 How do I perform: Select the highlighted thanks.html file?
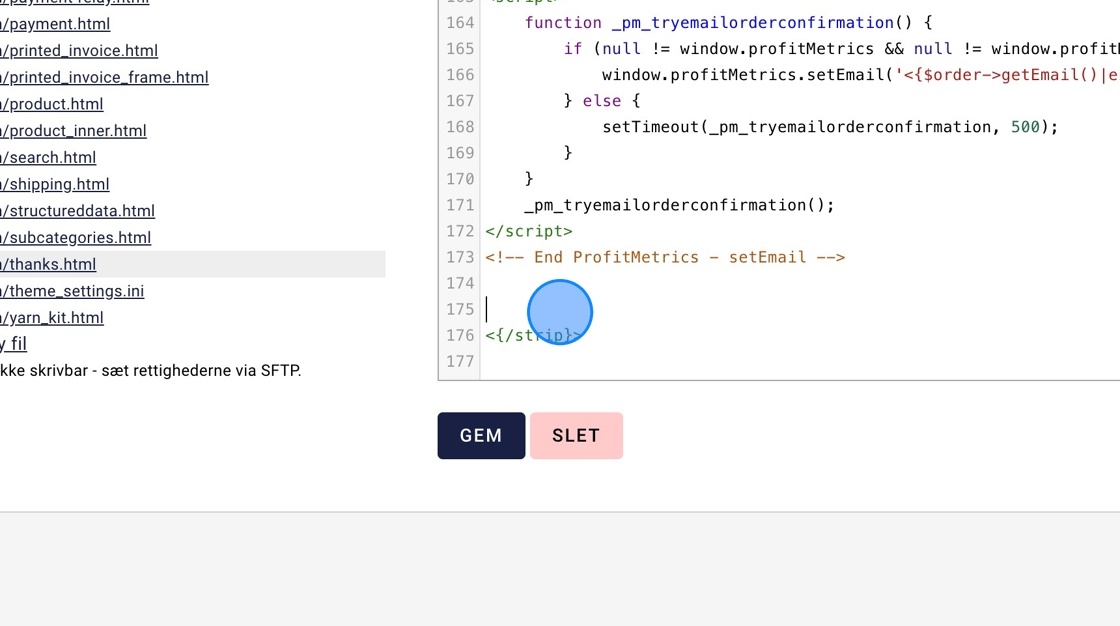pos(50,264)
